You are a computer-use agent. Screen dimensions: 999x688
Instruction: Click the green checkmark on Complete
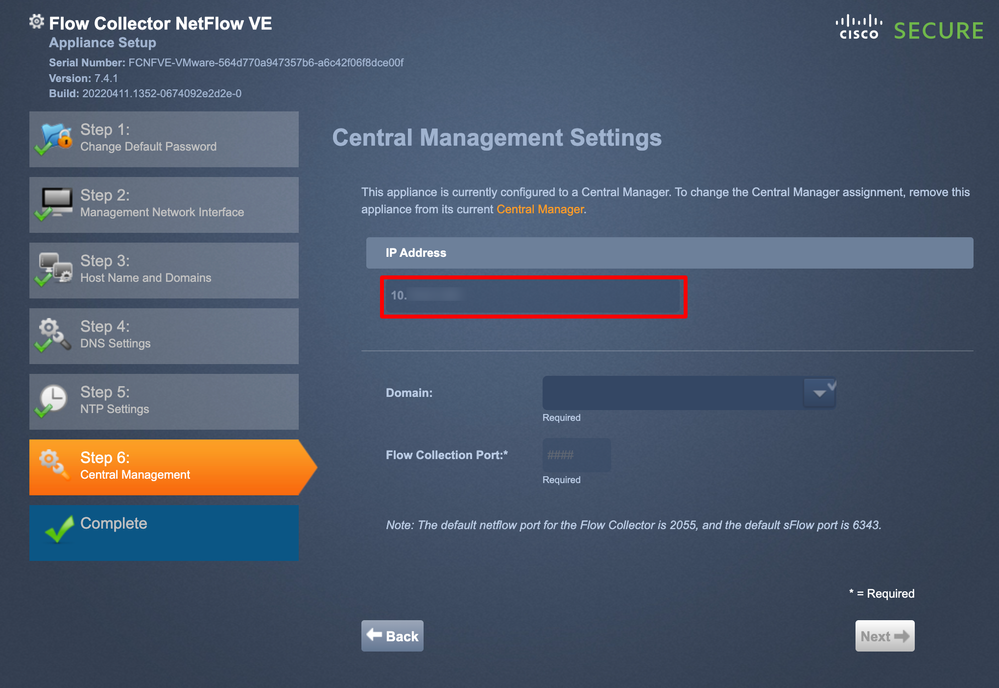60,529
